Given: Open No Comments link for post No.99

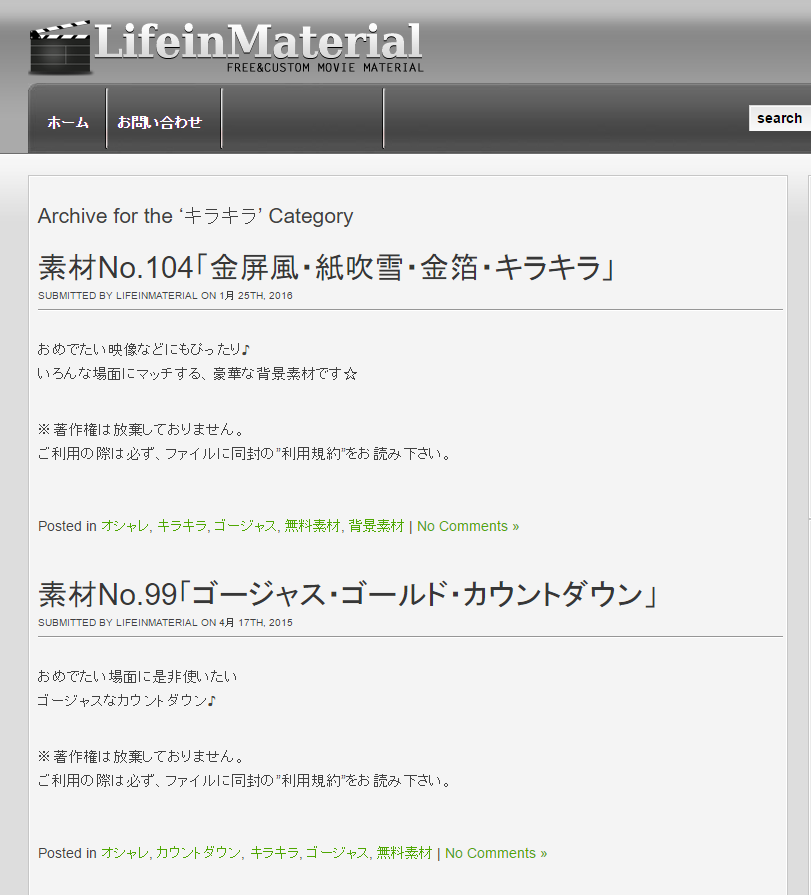Looking at the screenshot, I should coord(496,853).
